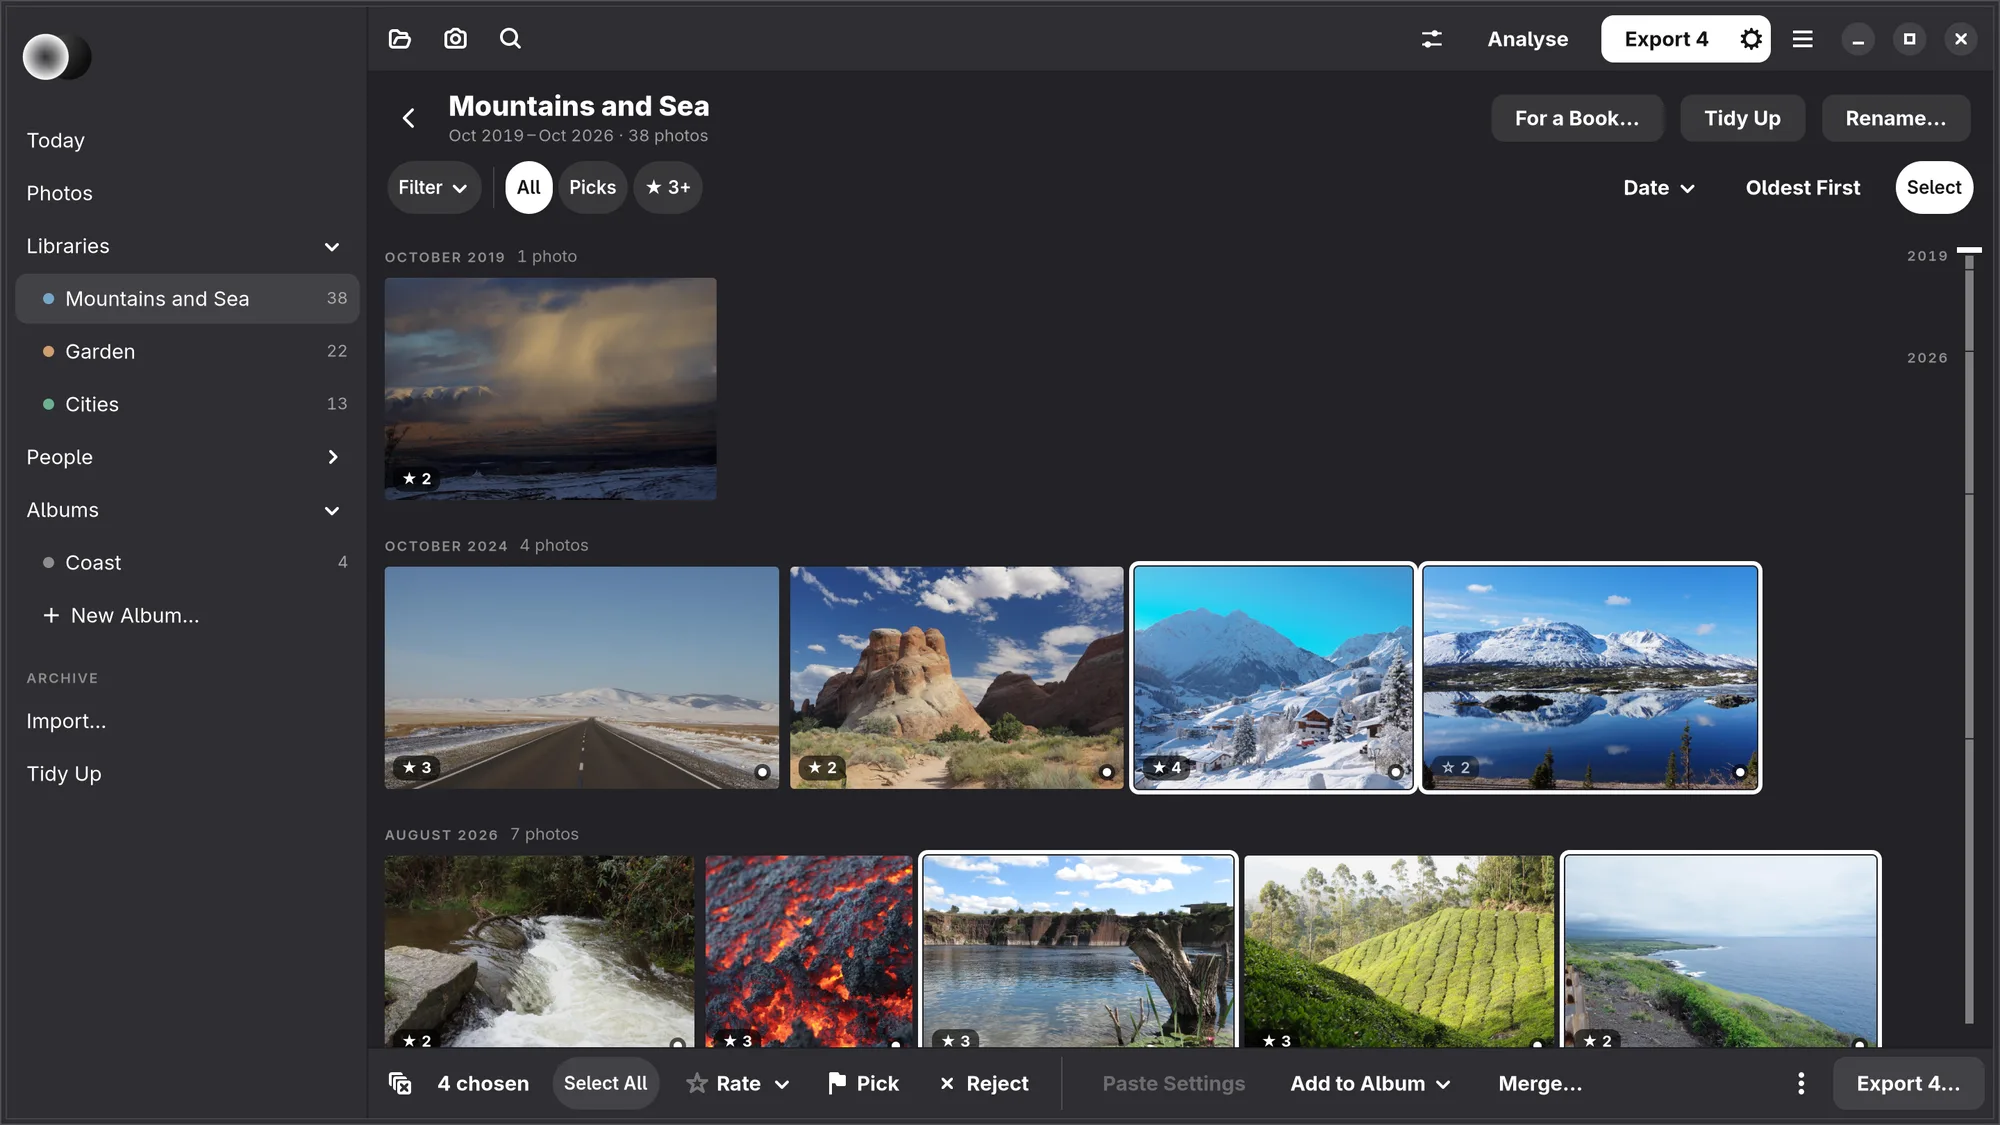
Task: Open the Add to Album dropdown
Action: [x=1370, y=1083]
